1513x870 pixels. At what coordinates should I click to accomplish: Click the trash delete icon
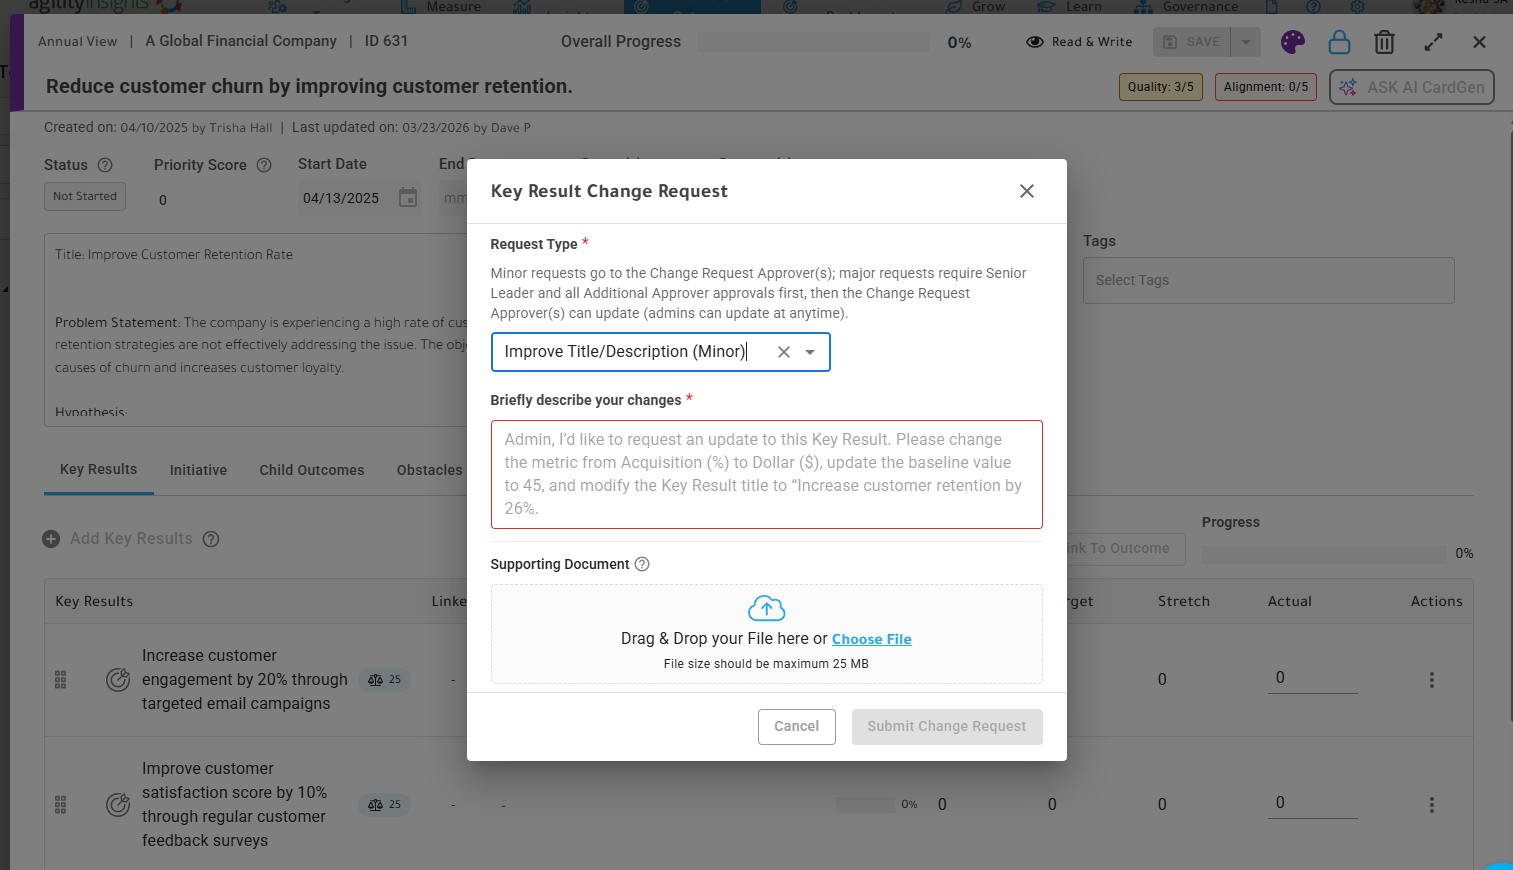(1384, 42)
